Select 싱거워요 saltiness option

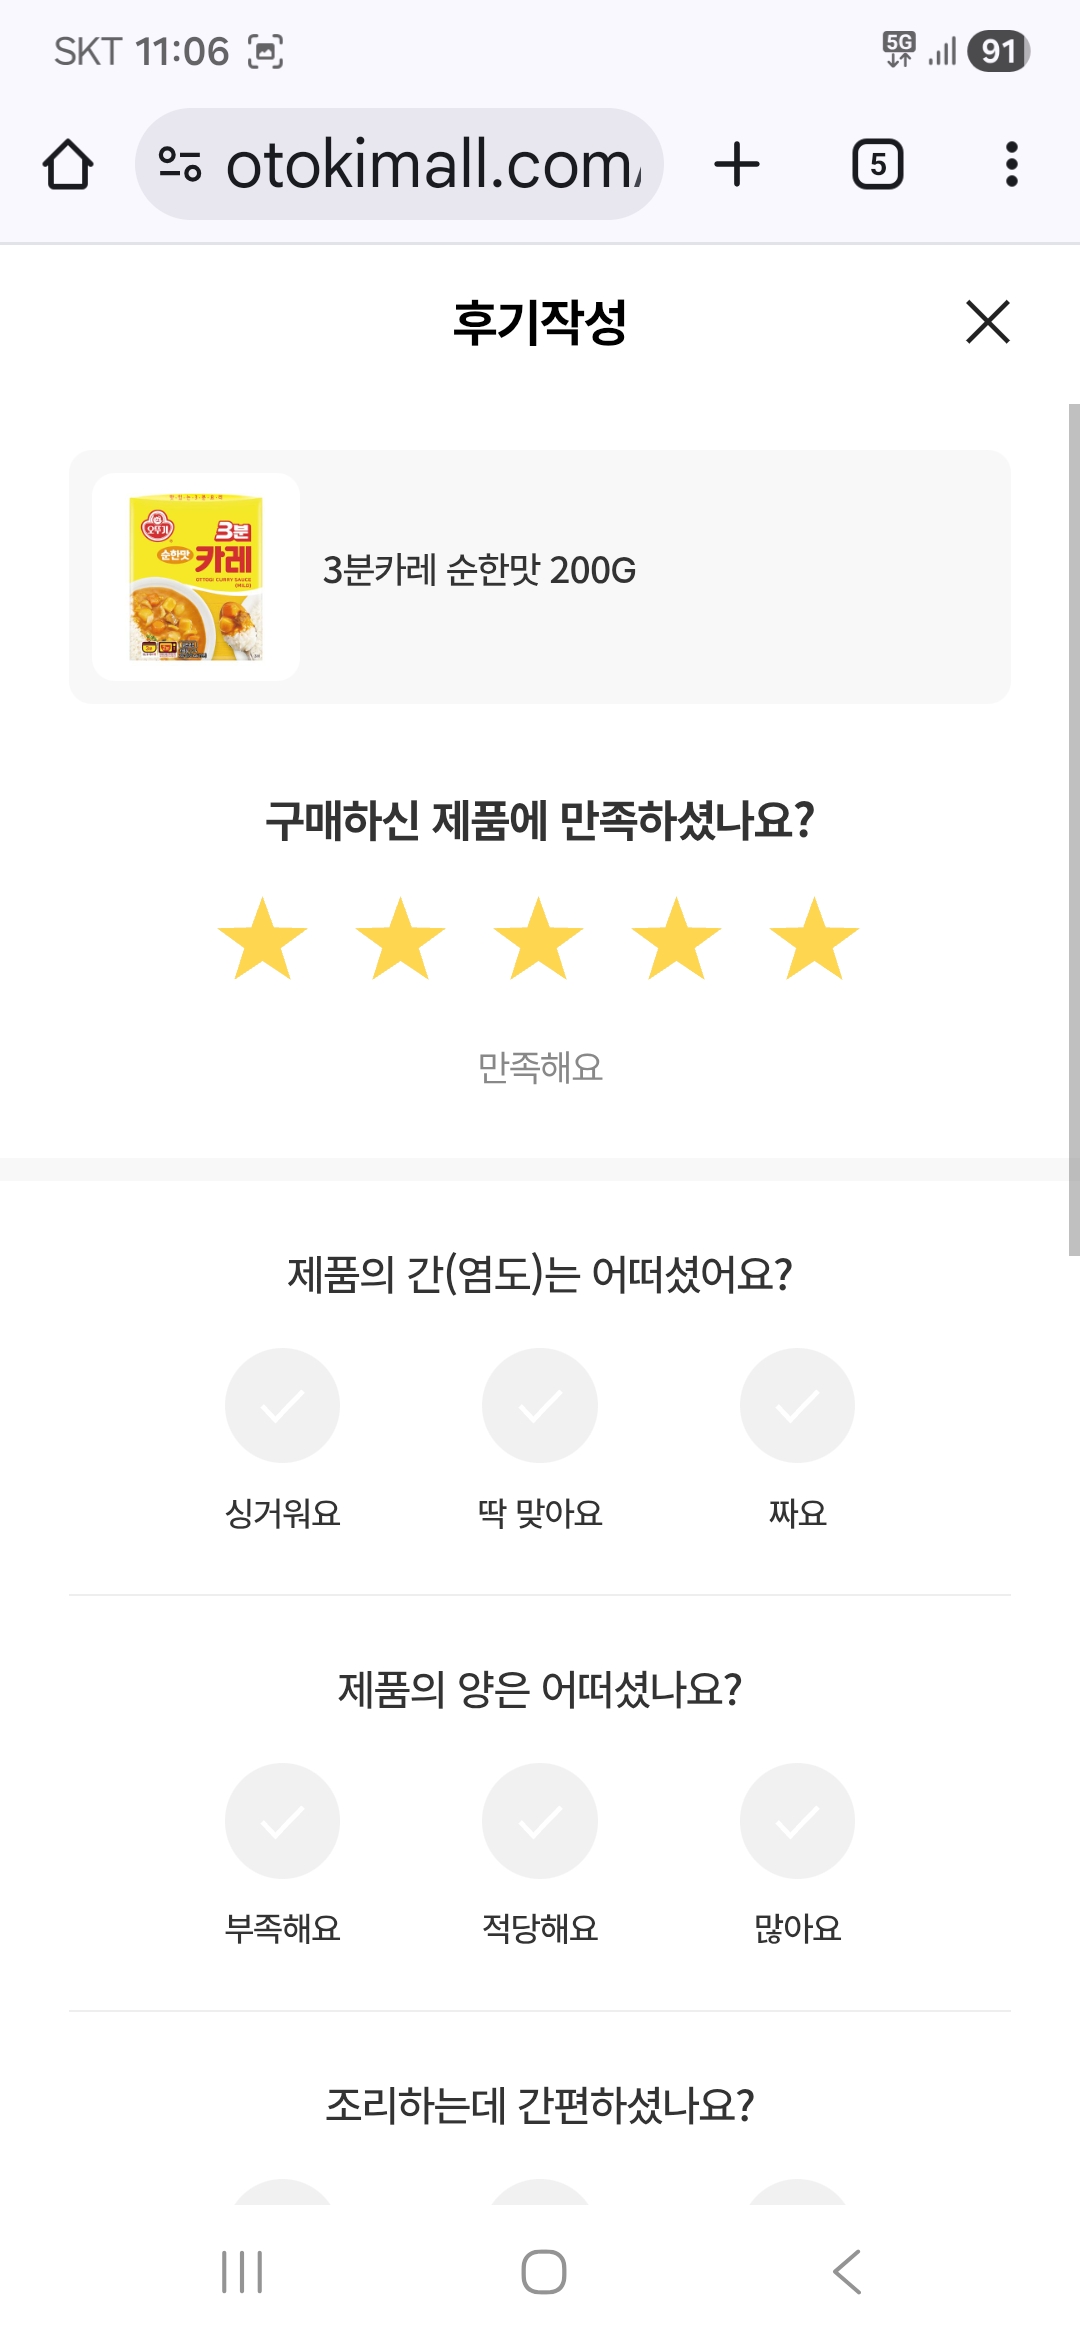[282, 1406]
